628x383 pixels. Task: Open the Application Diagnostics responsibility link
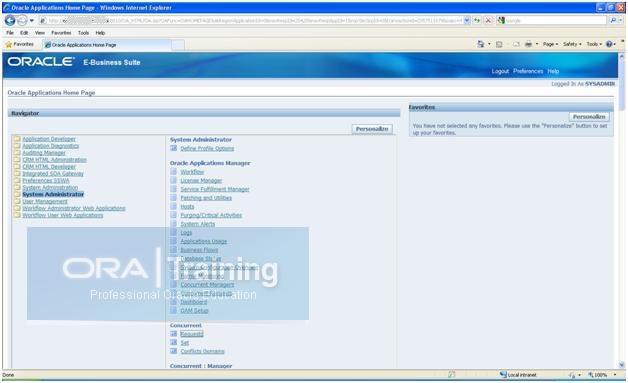50,146
